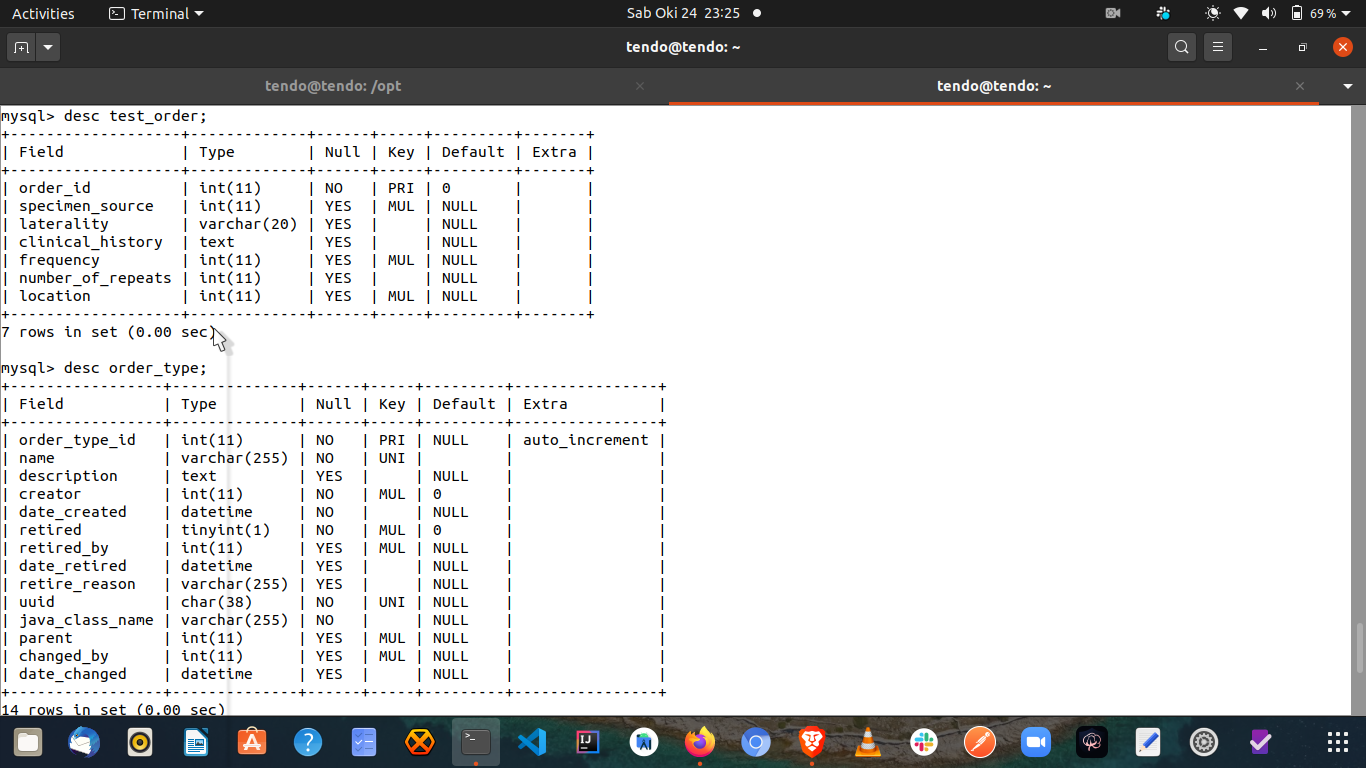The width and height of the screenshot is (1366, 768).
Task: Click 'varchar(20)' type of laterality row
Action: [248, 224]
